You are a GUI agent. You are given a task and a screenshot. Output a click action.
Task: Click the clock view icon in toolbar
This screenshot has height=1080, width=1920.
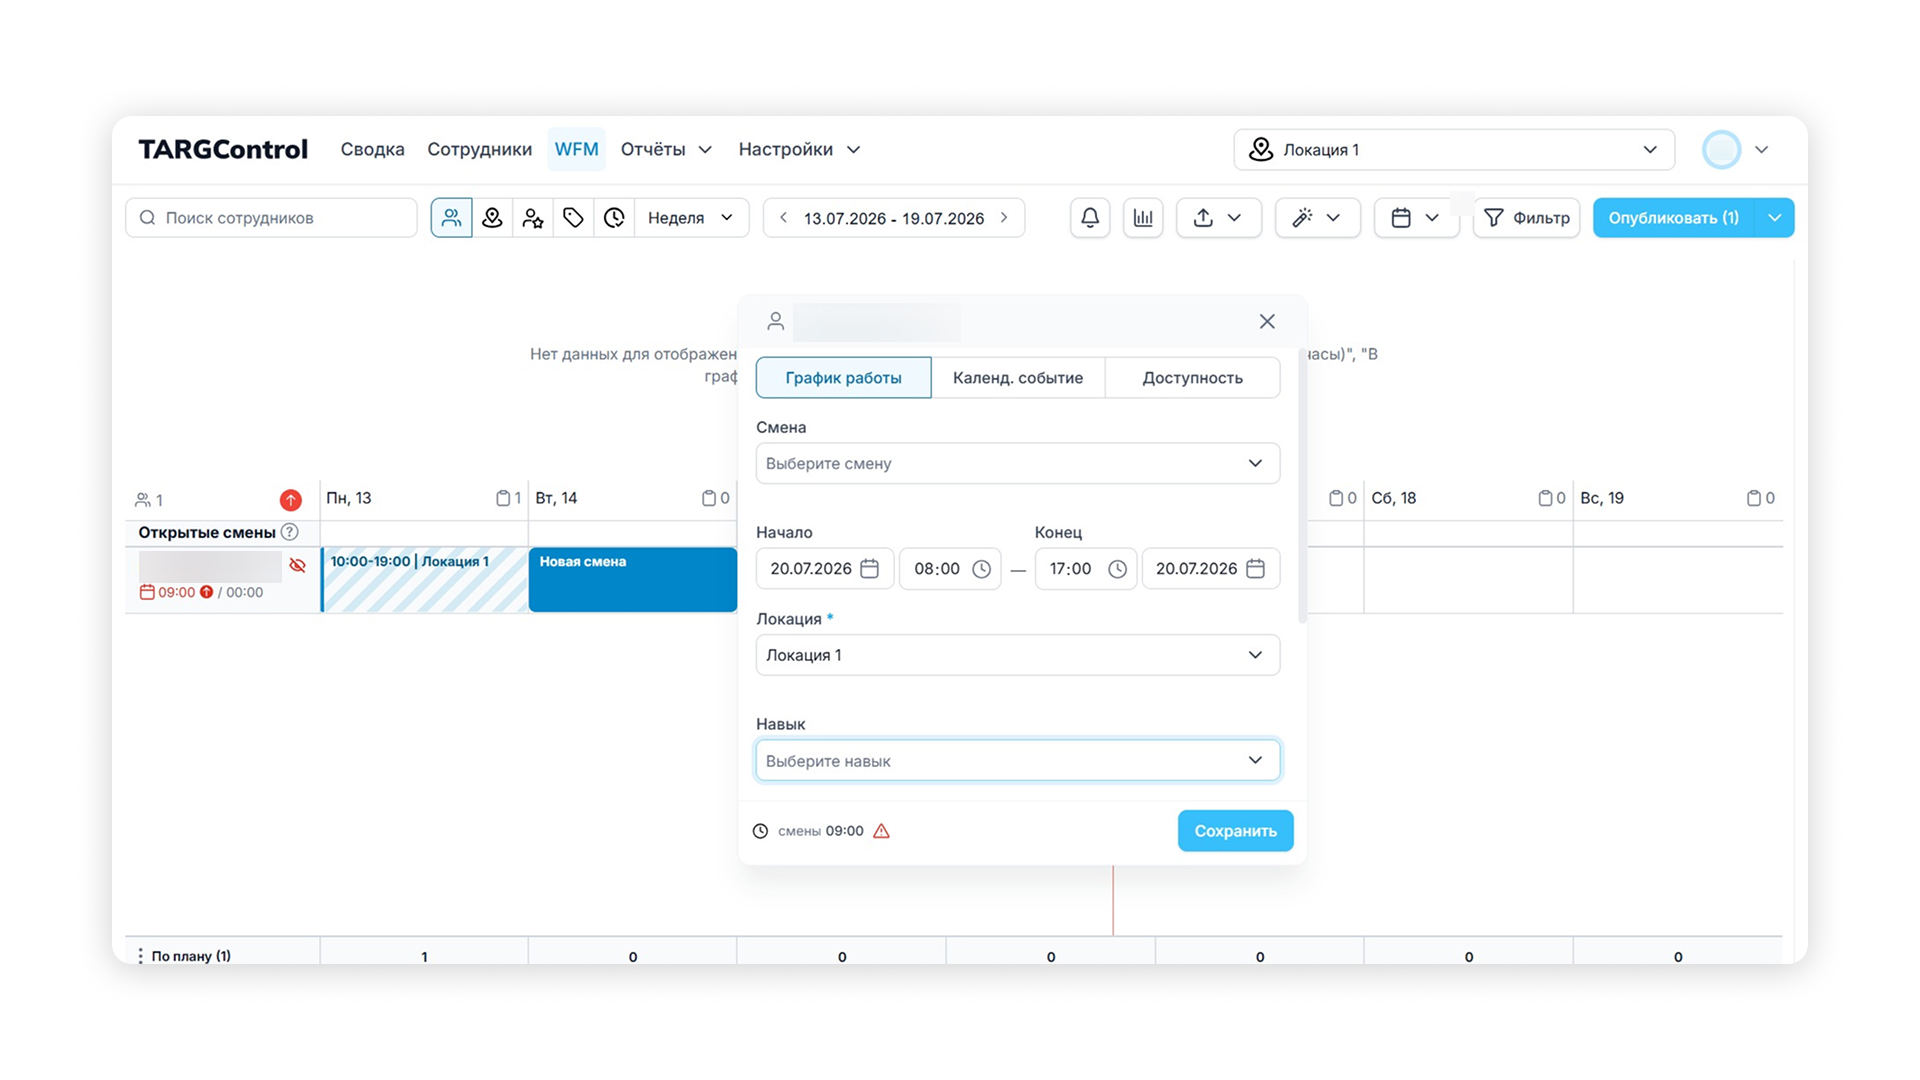[x=614, y=218]
